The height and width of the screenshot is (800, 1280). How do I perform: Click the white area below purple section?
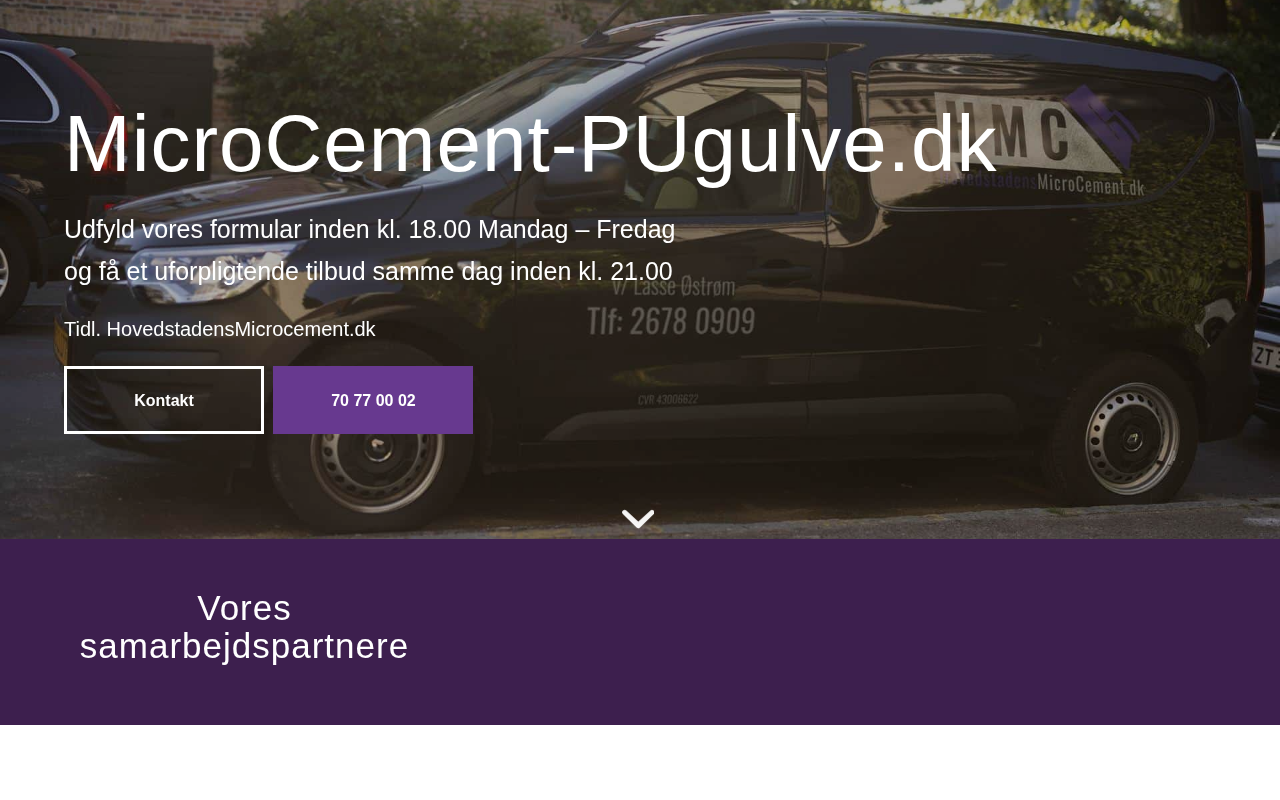pos(640,762)
